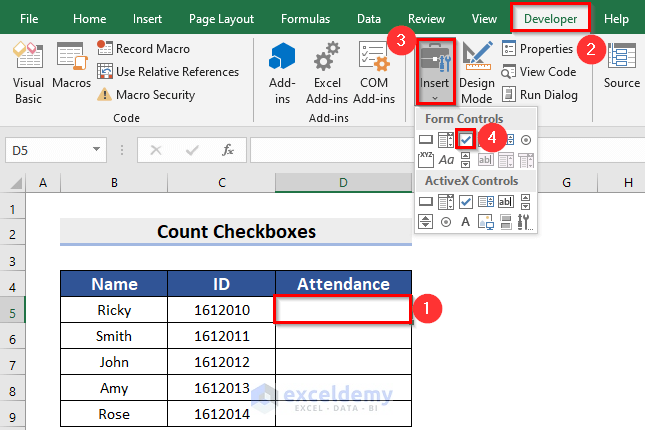Select the Name header cell

(x=114, y=284)
